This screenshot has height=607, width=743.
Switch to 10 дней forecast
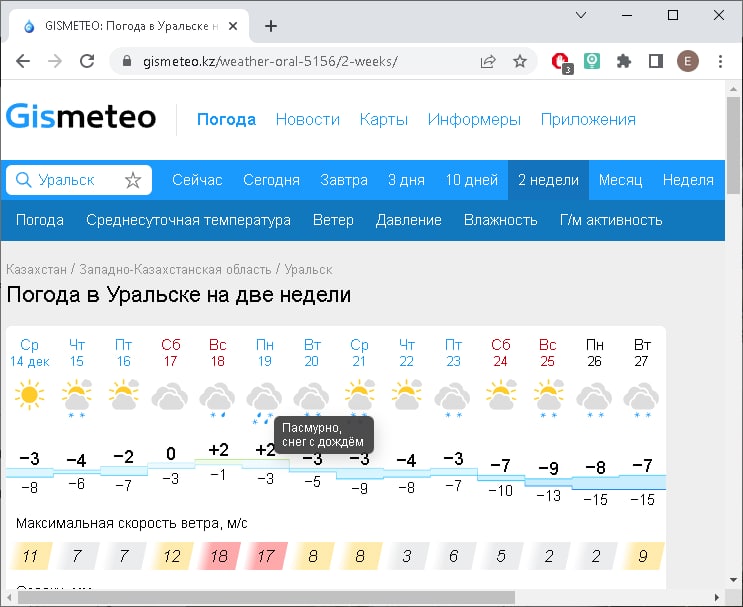(x=471, y=180)
